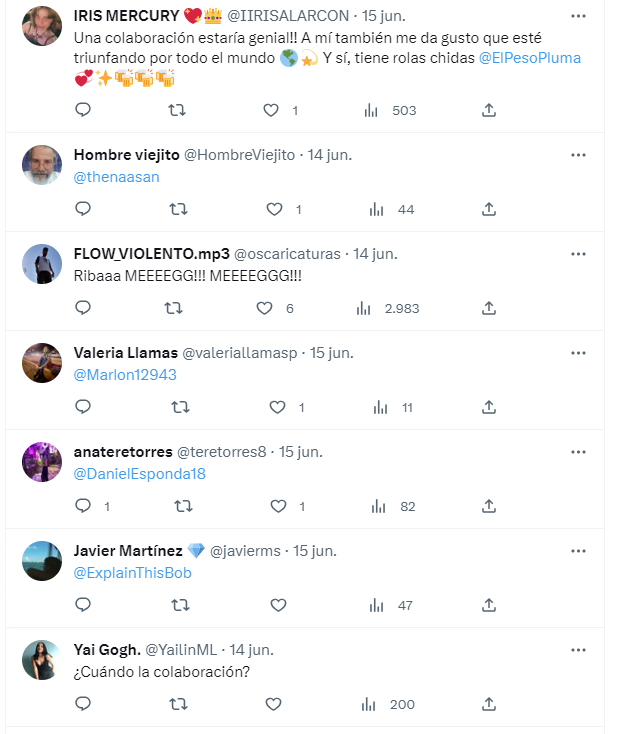Retweet Hombre viejito's tweet
626x734 pixels.
[x=180, y=209]
